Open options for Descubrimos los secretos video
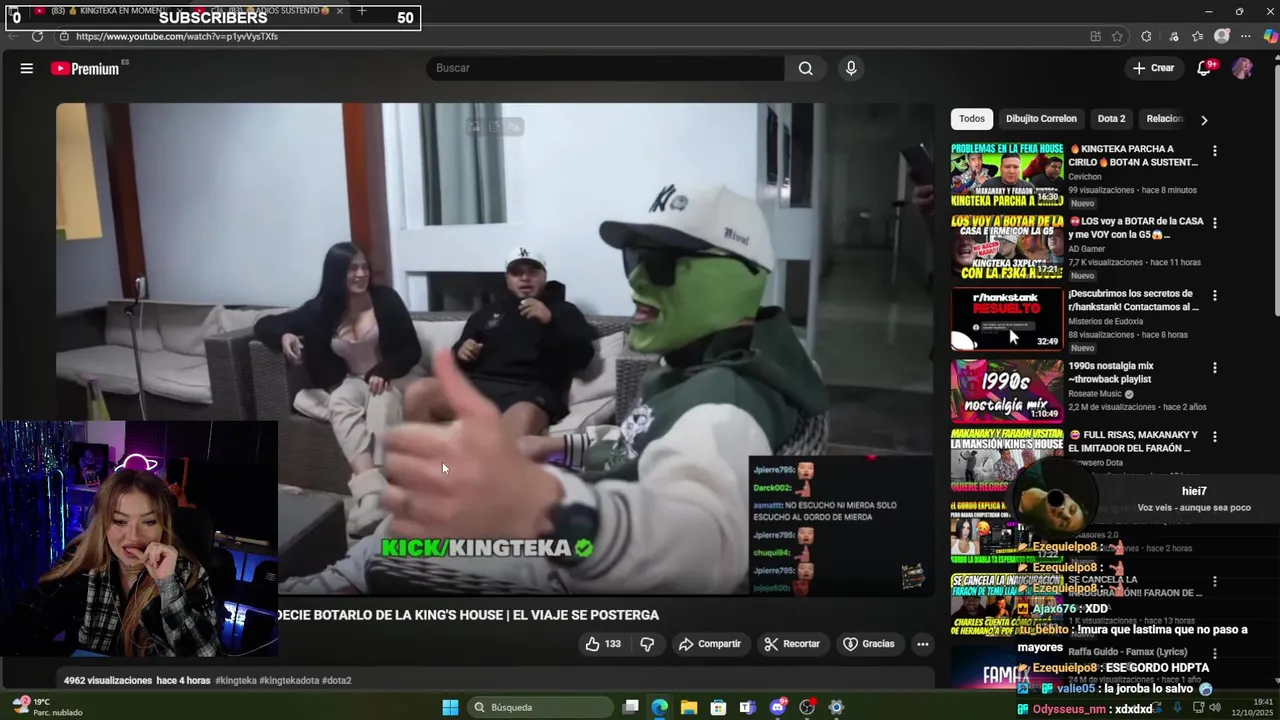Image resolution: width=1280 pixels, height=720 pixels. (1215, 296)
